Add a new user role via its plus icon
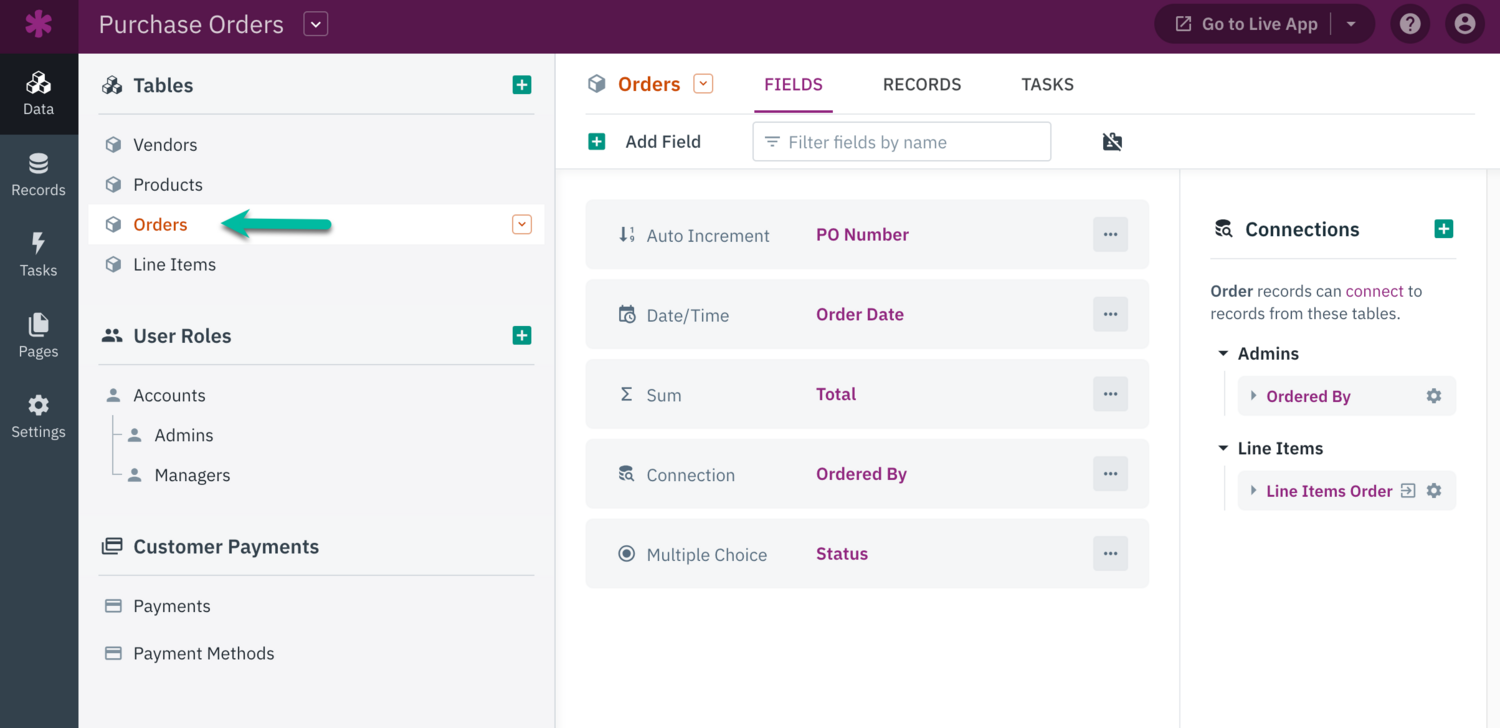 pyautogui.click(x=522, y=335)
